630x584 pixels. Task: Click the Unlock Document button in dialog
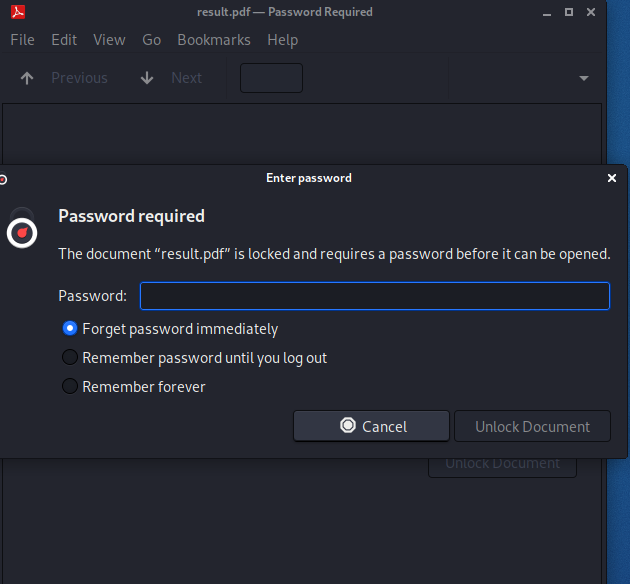[x=532, y=426]
